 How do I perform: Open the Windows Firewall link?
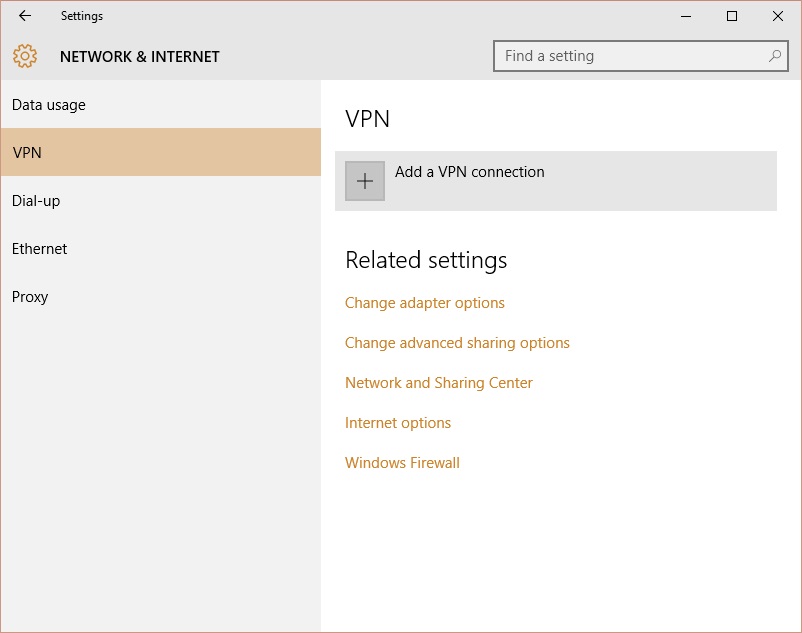click(402, 463)
